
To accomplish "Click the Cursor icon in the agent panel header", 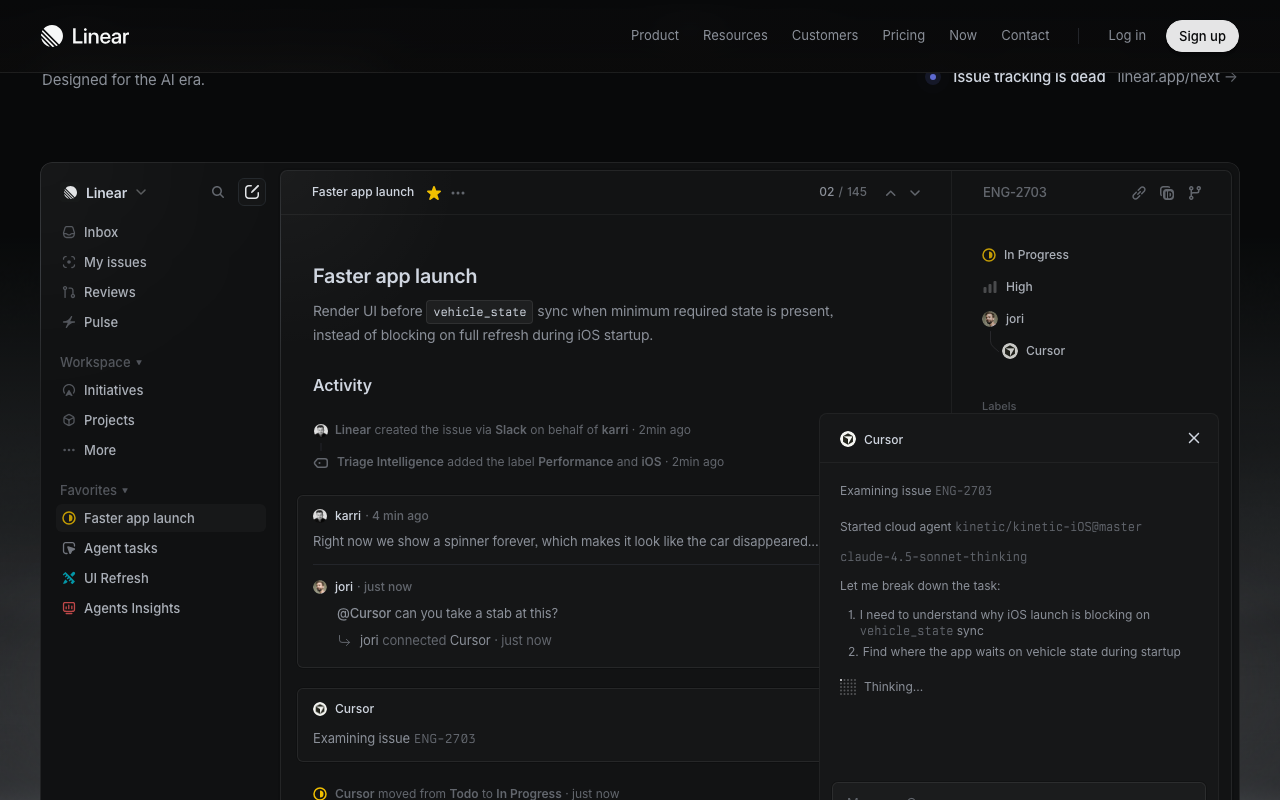I will point(848,439).
